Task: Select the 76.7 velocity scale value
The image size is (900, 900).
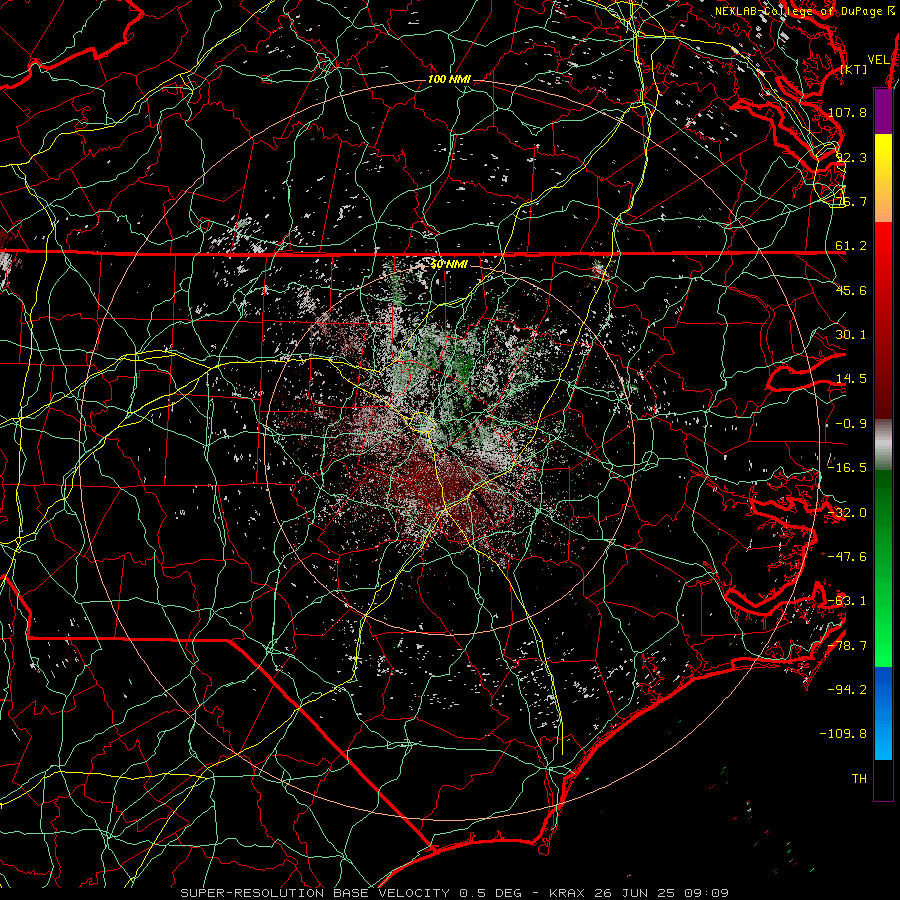Action: point(851,201)
